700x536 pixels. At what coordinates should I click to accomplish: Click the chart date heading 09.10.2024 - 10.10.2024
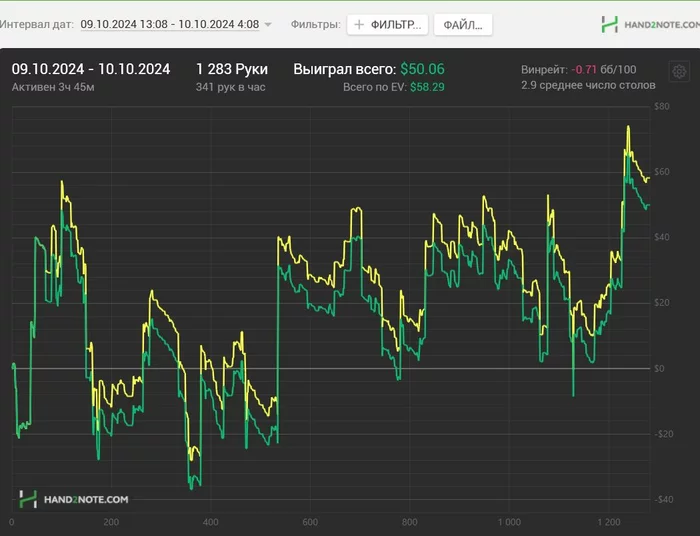[91, 69]
